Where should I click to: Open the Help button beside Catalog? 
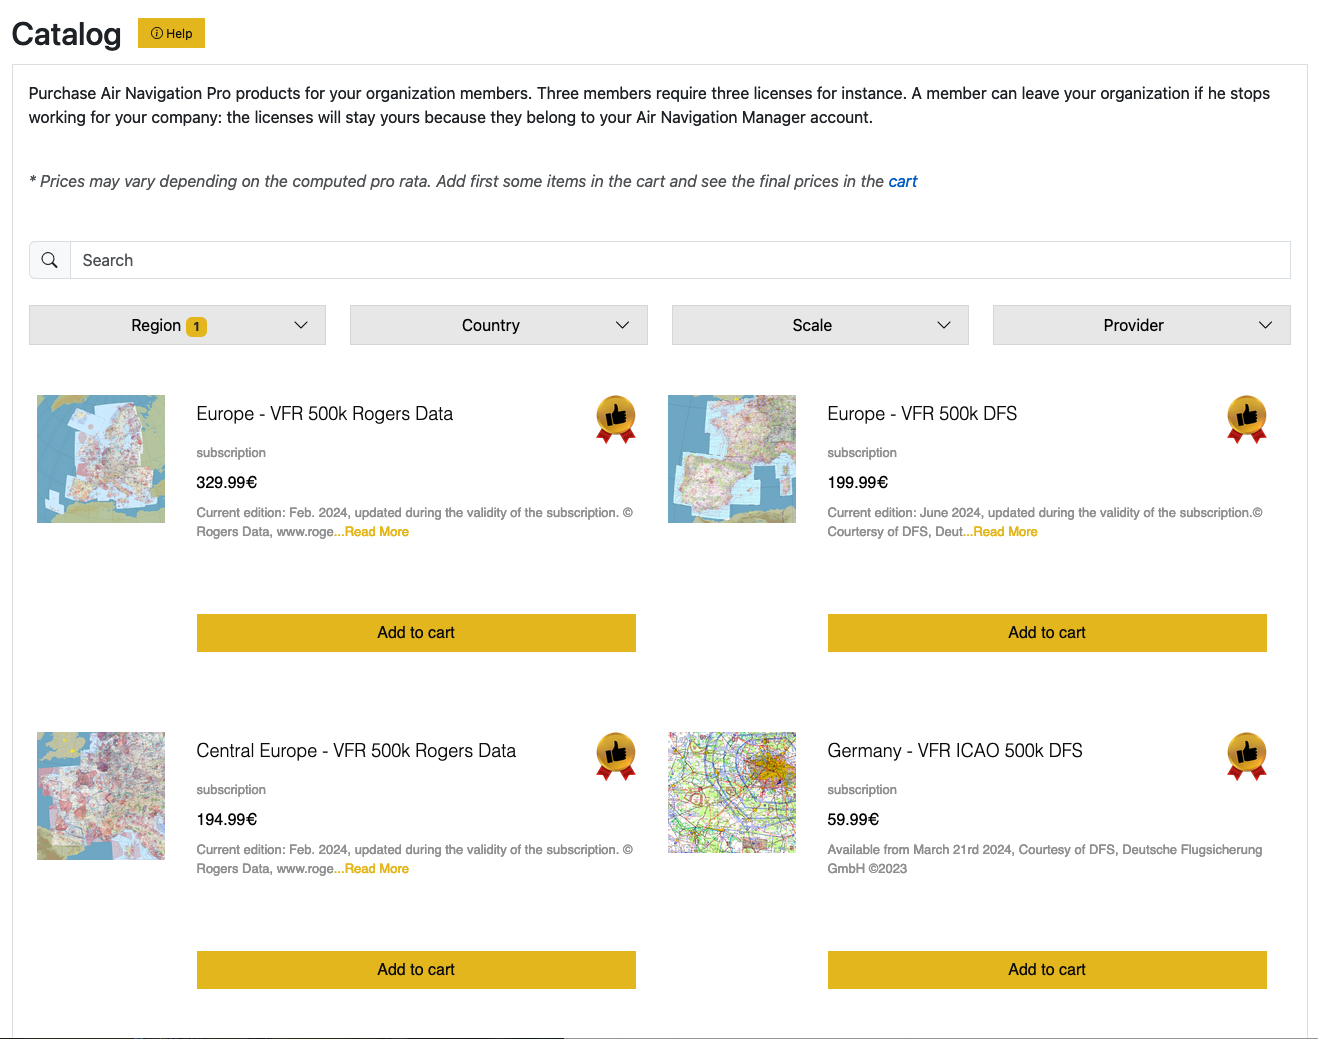click(171, 33)
